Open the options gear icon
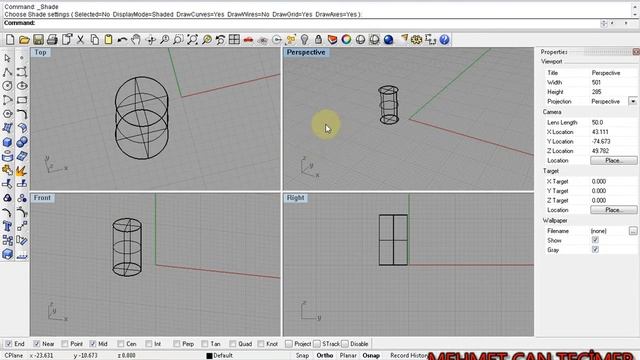This screenshot has height=360, width=640. [416, 40]
